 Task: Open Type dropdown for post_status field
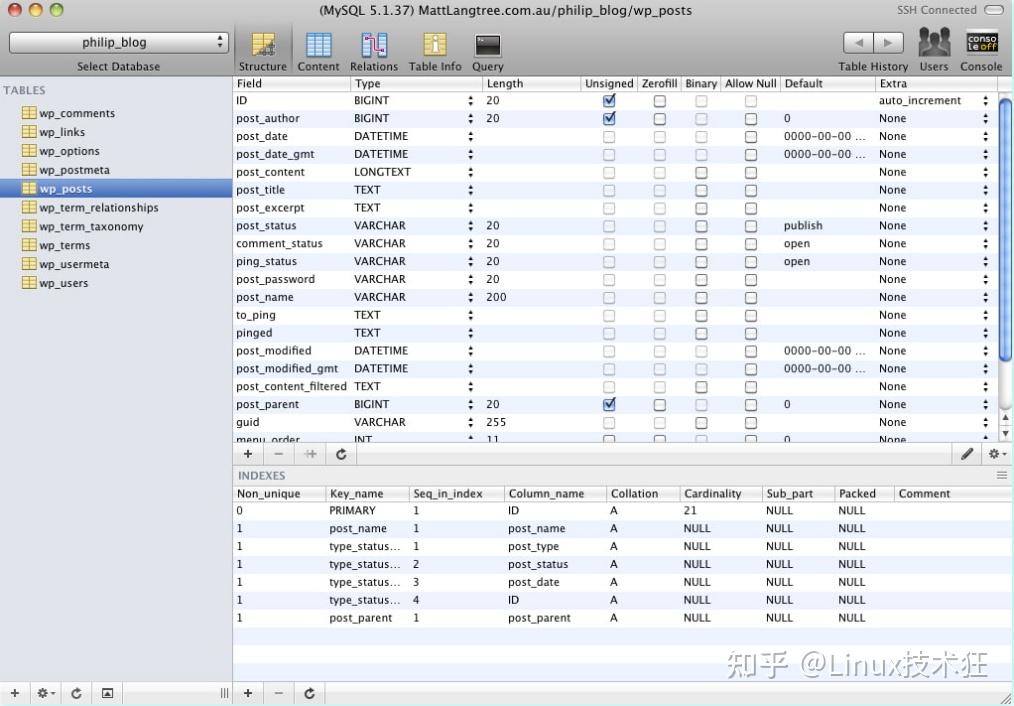(x=471, y=226)
